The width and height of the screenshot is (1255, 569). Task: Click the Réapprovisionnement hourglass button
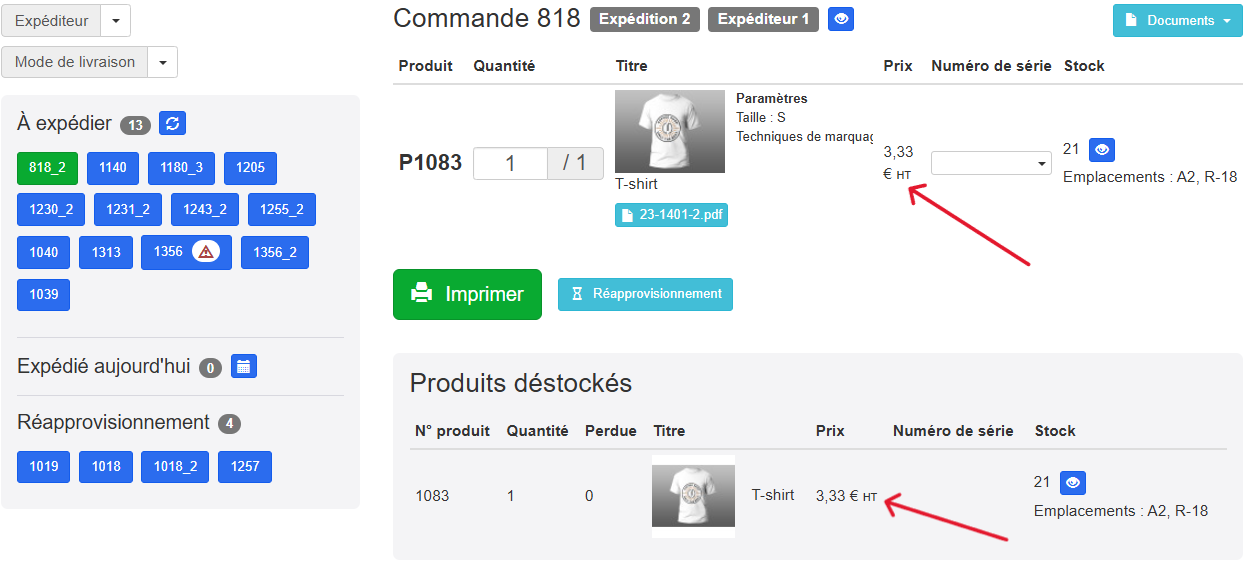coord(645,294)
